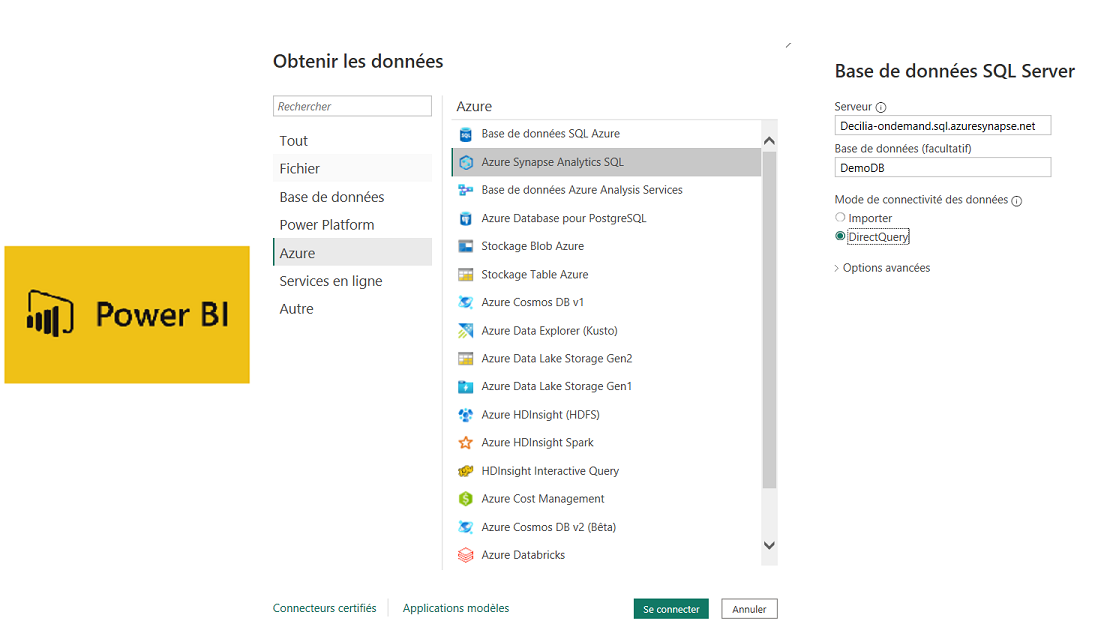Open the Power Platform category
The width and height of the screenshot is (1108, 640).
352,225
